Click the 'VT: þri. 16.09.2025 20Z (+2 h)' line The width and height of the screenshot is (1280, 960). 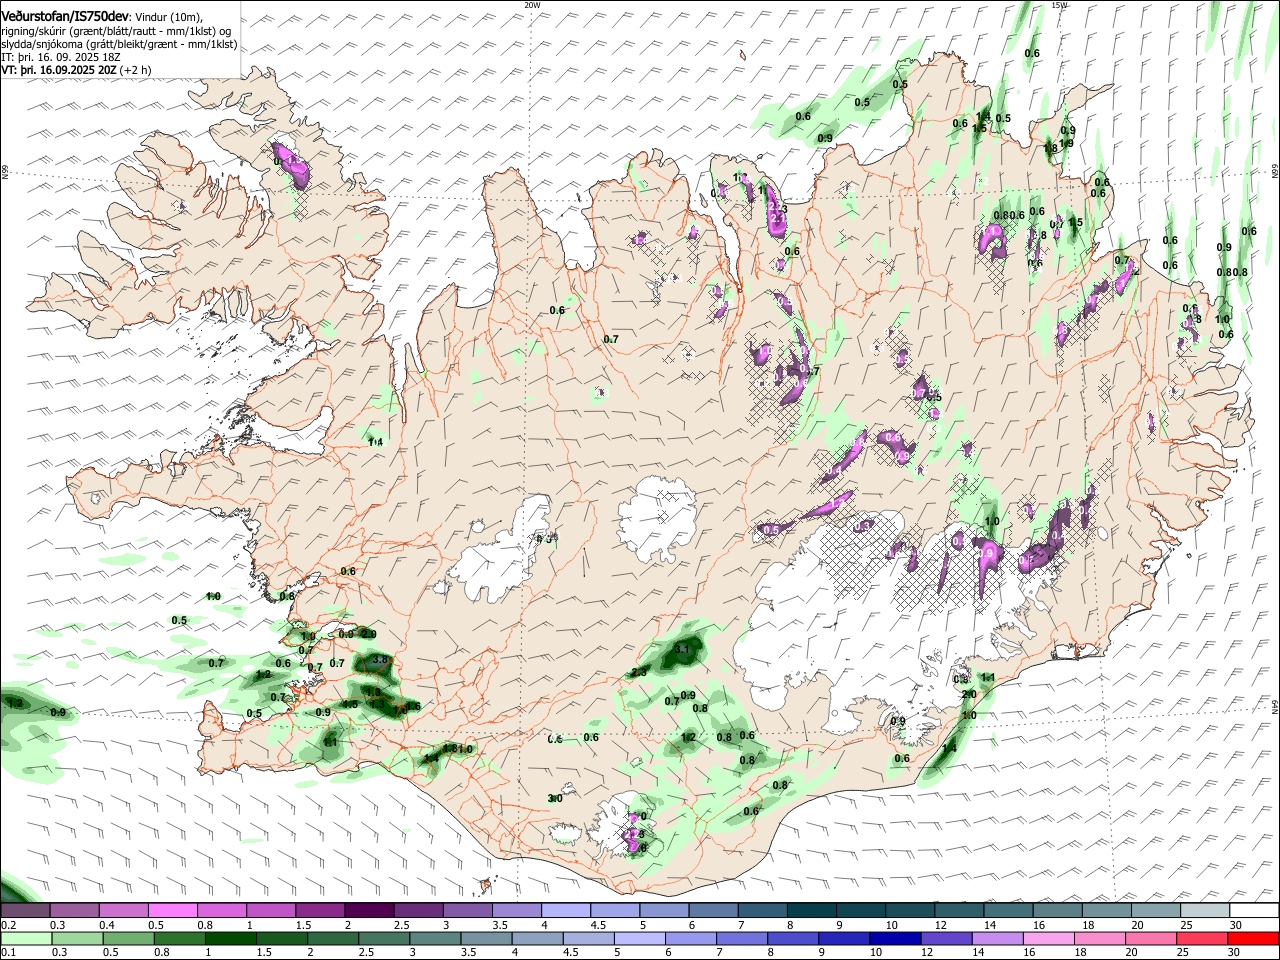[x=76, y=70]
